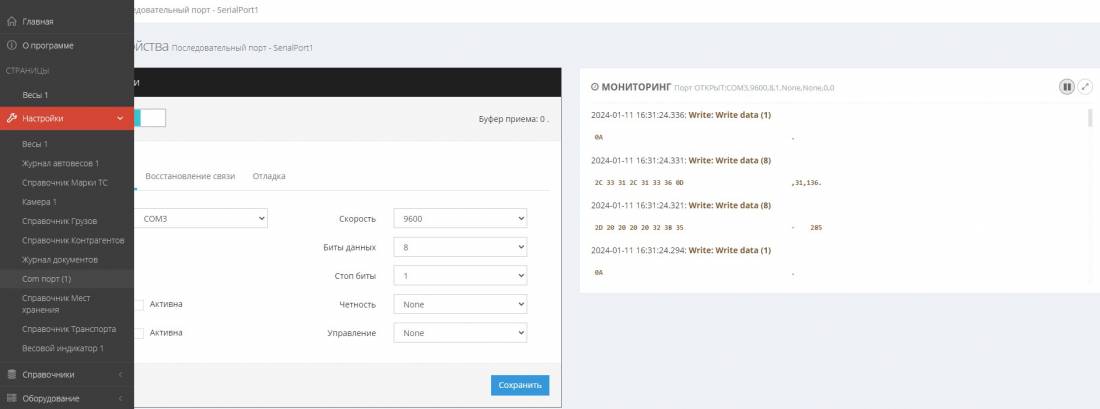Pause the monitoring log
Screen dimensions: 1100x409
[x=1066, y=87]
